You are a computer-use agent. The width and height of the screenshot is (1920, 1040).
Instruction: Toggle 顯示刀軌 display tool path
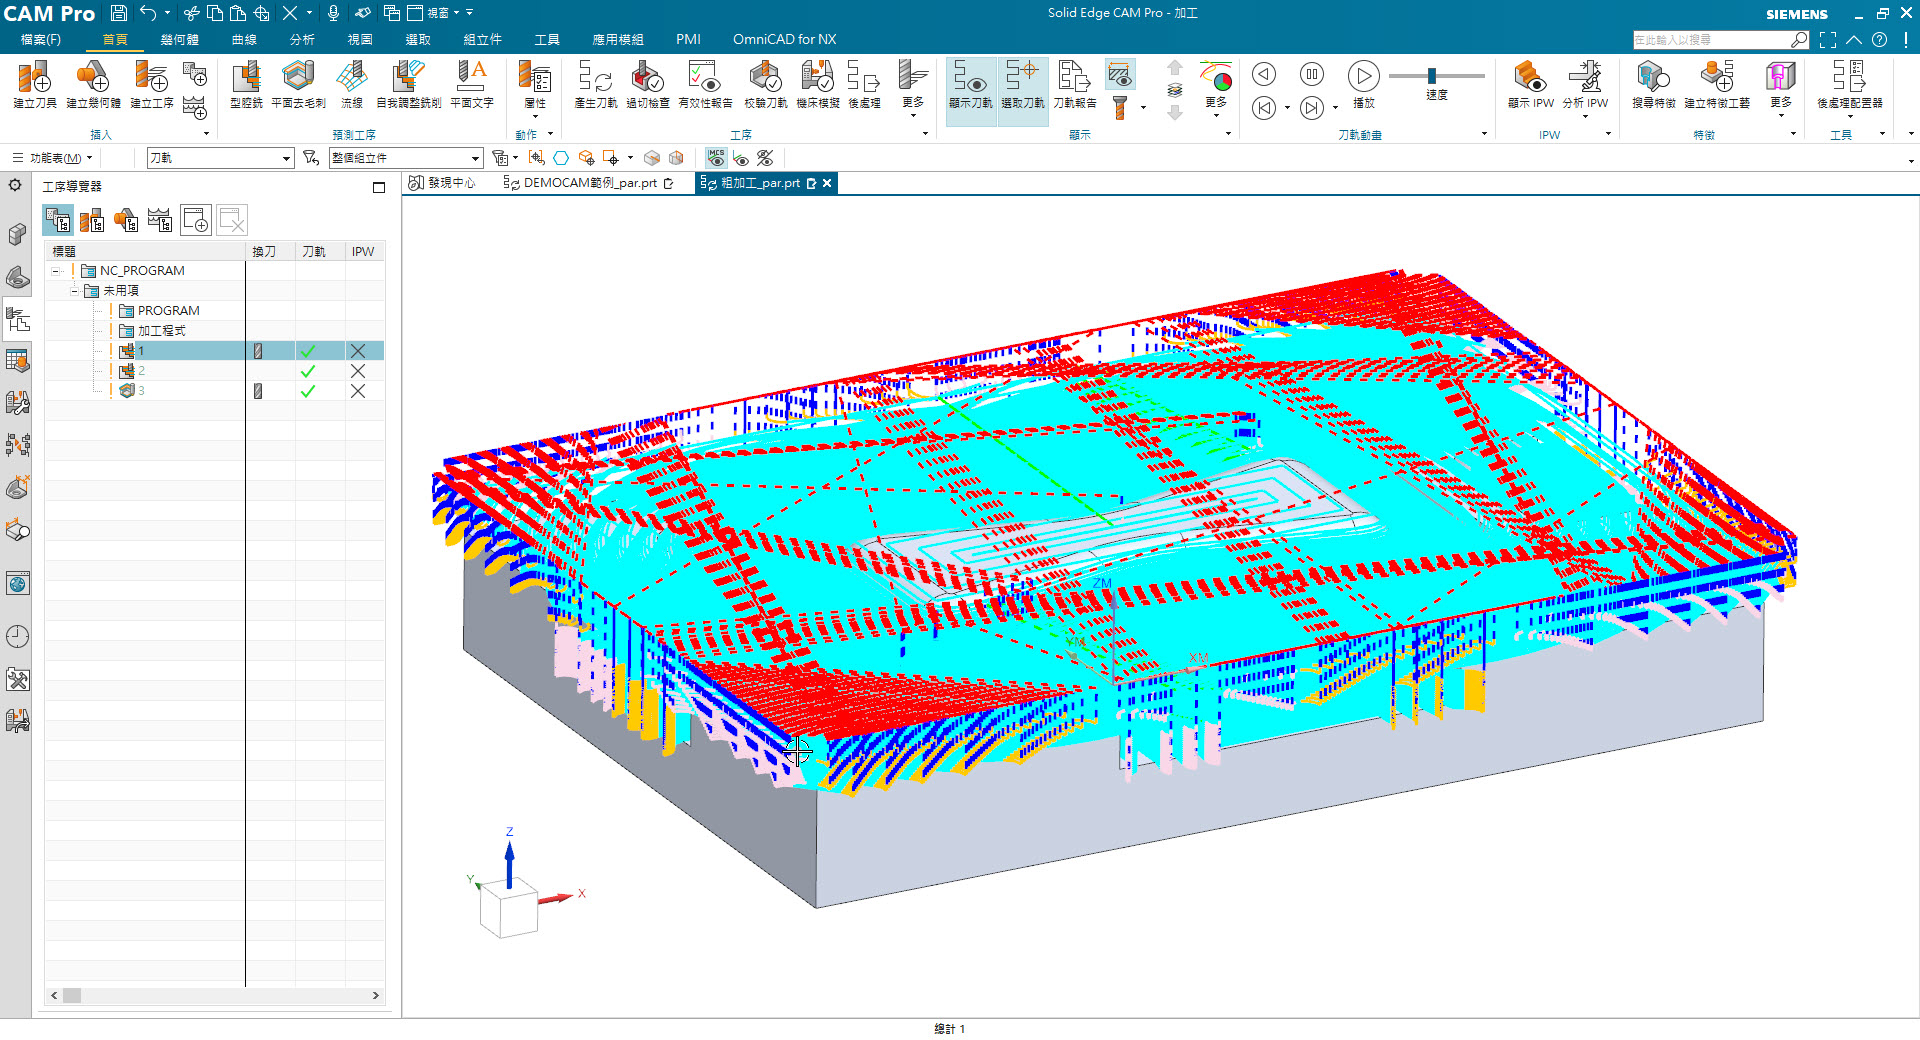tap(971, 89)
